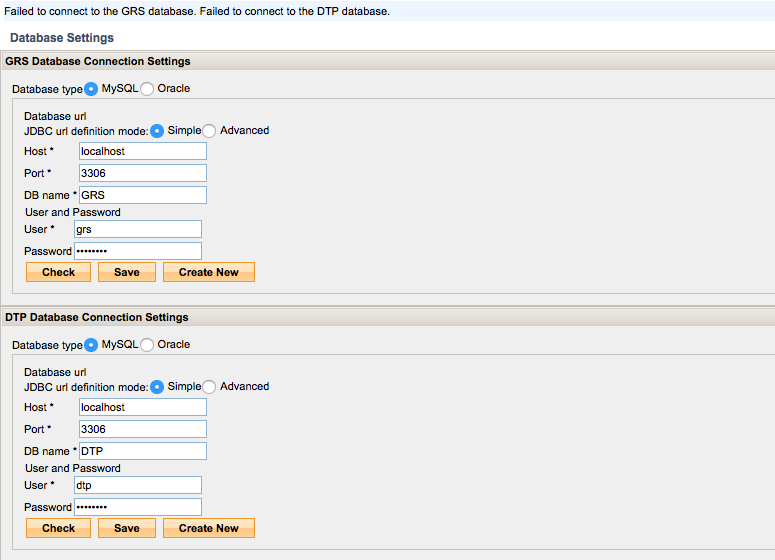Save the GRS database settings
Image resolution: width=775 pixels, height=560 pixels.
[127, 272]
